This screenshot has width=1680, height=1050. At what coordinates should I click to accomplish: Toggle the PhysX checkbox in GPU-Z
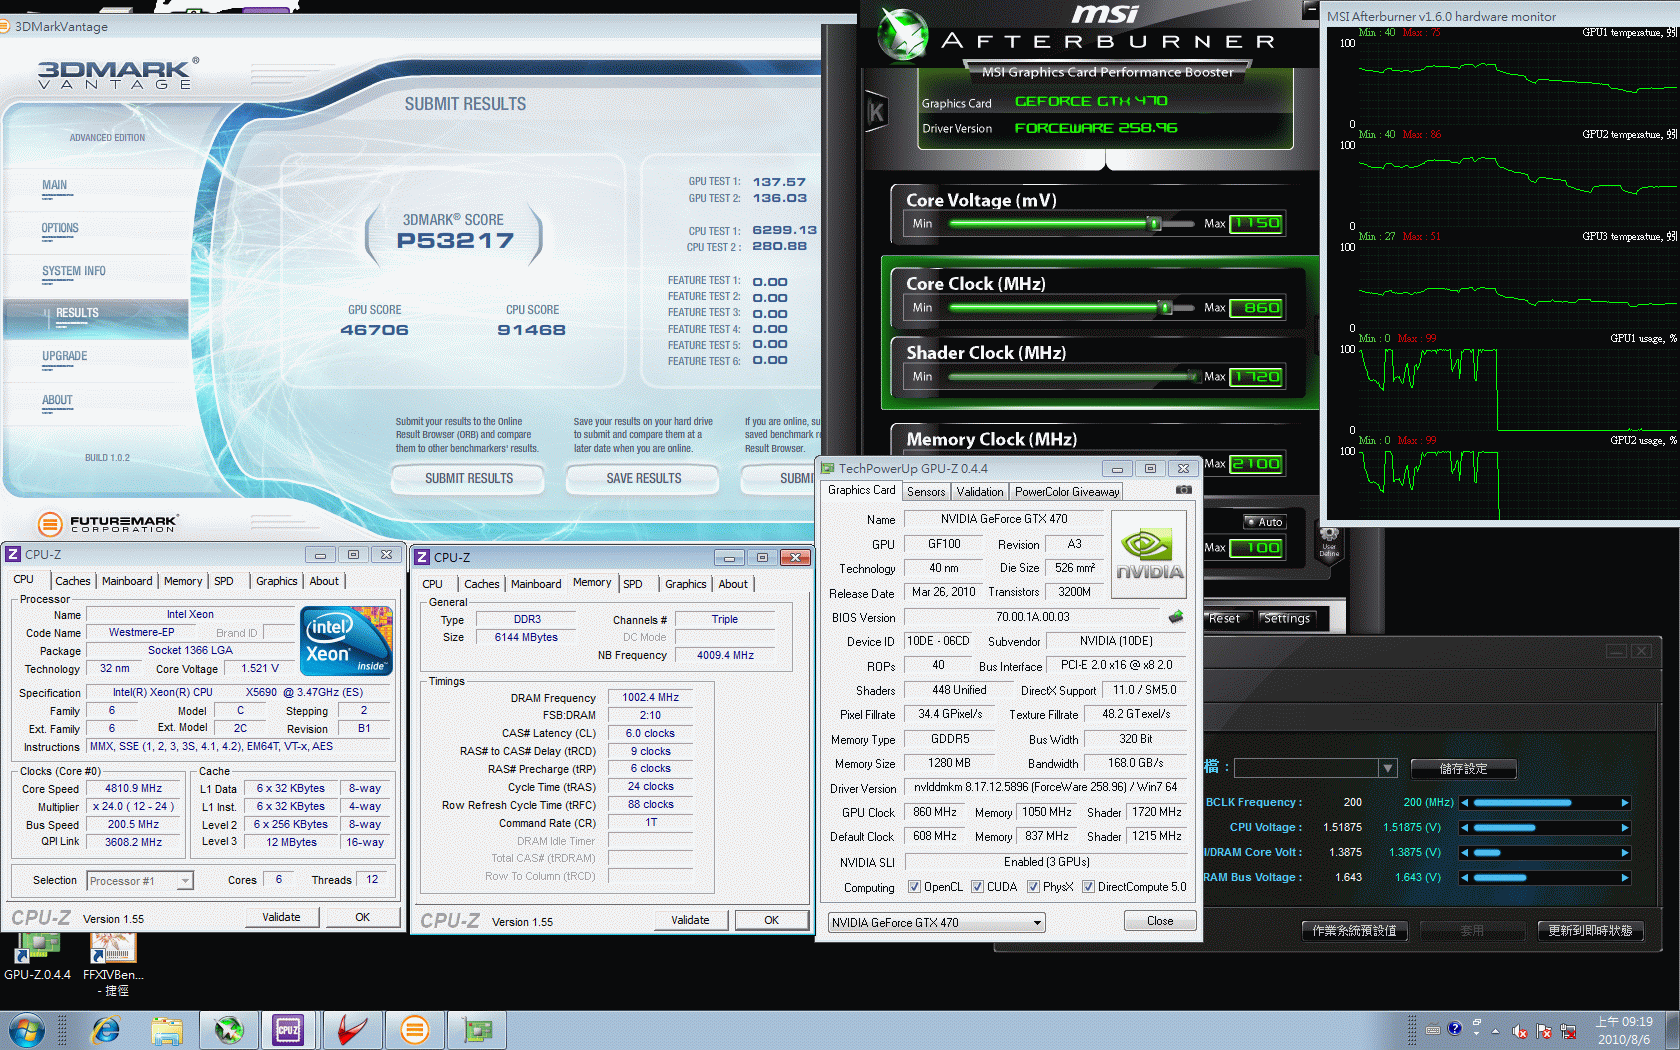click(1033, 887)
